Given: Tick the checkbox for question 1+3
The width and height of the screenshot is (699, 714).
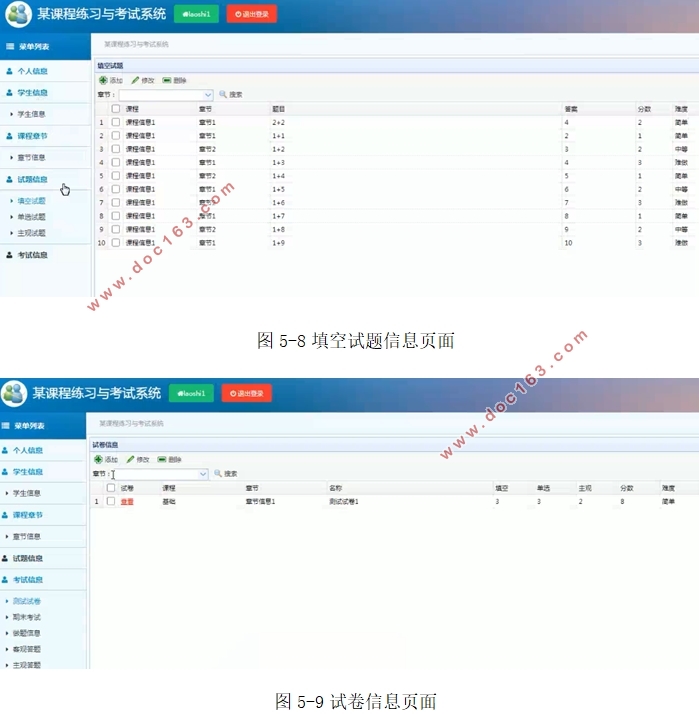Looking at the screenshot, I should point(116,162).
